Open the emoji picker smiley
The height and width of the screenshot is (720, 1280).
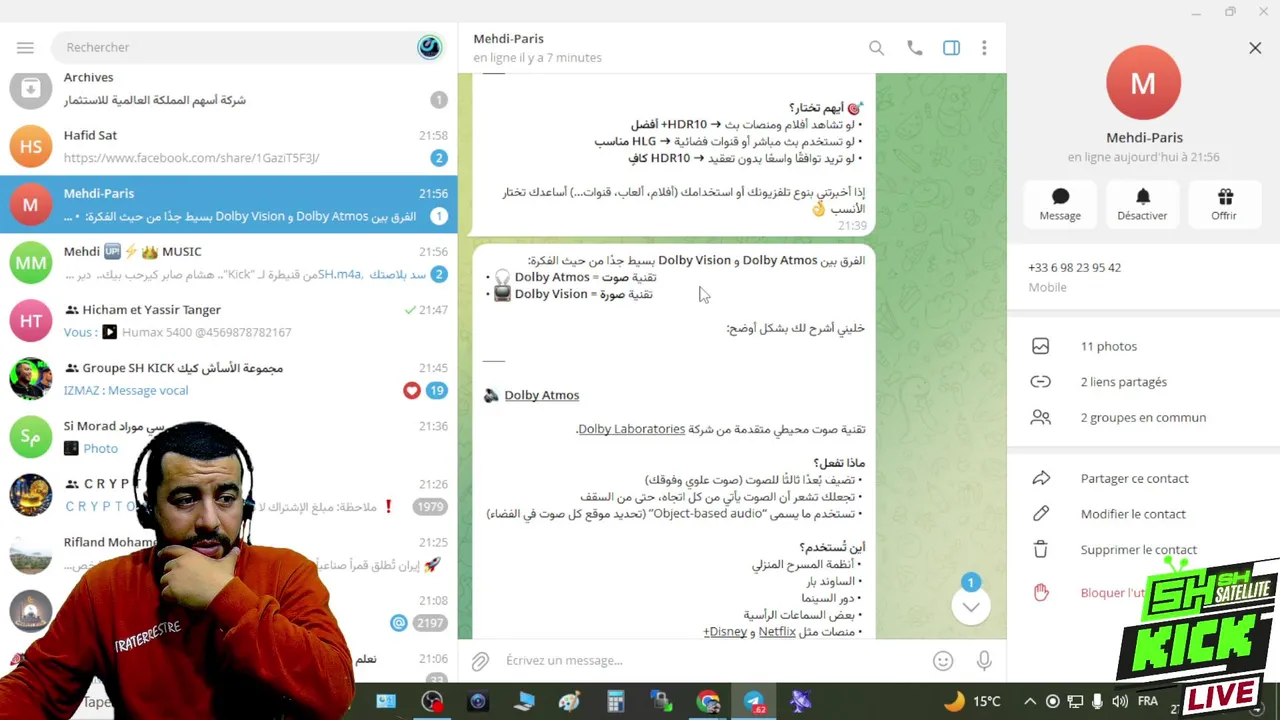(x=942, y=661)
